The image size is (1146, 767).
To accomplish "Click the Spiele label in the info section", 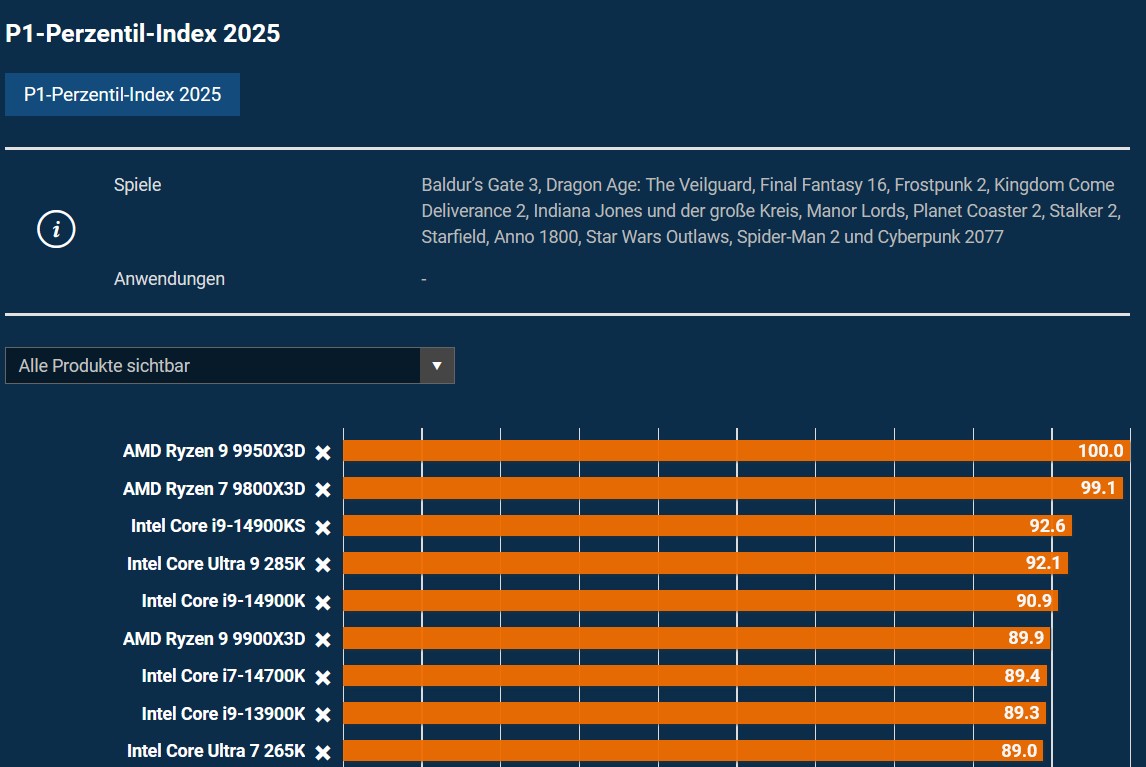I will 138,185.
